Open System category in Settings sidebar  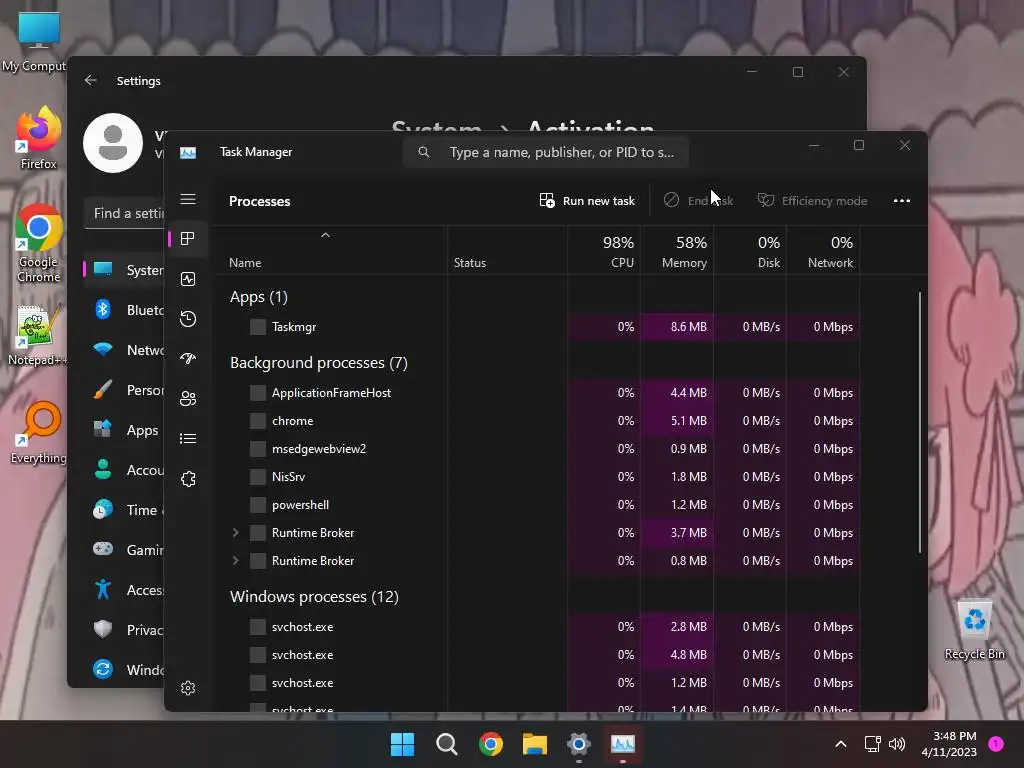coord(125,270)
